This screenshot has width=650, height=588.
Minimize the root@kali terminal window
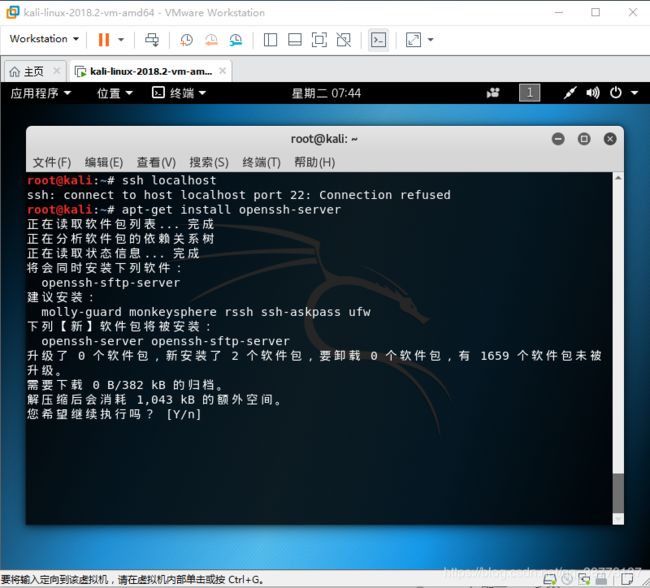558,139
